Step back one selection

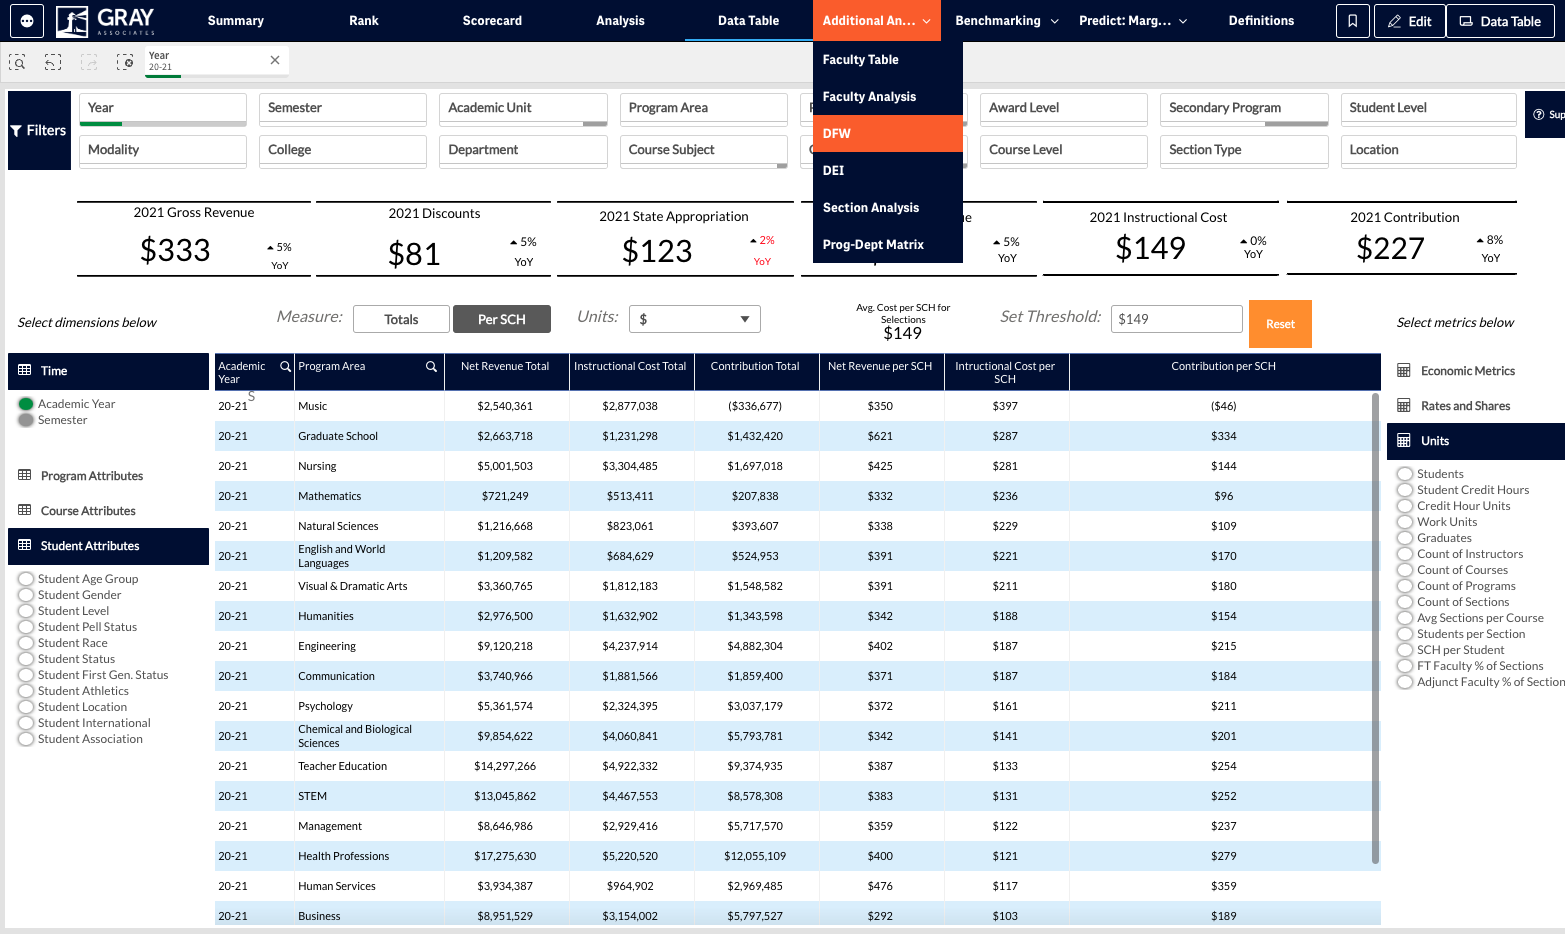[53, 62]
